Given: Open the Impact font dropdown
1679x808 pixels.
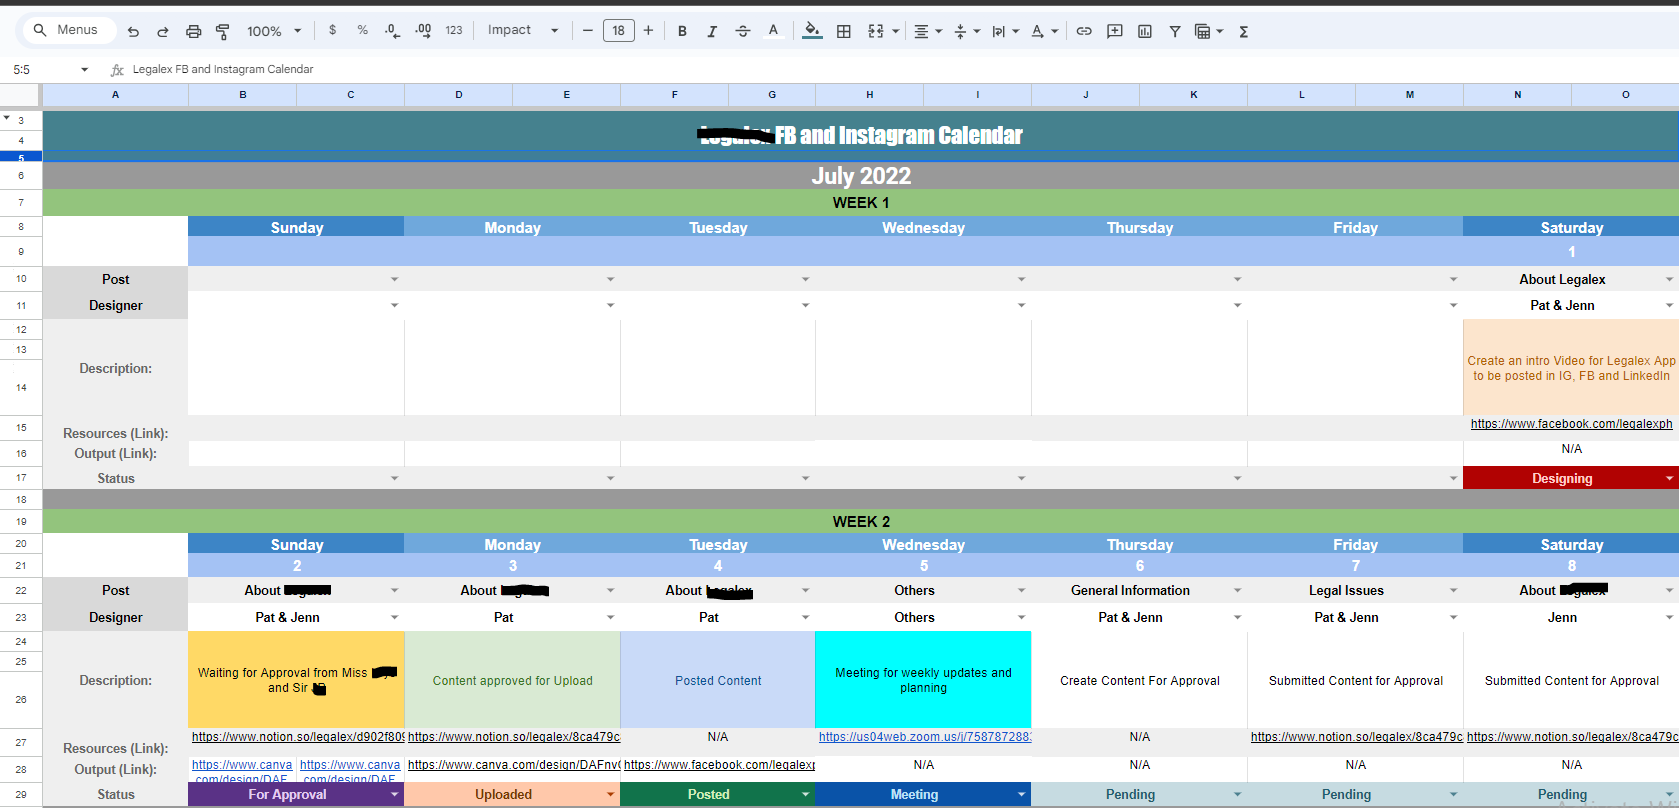Looking at the screenshot, I should tap(523, 31).
